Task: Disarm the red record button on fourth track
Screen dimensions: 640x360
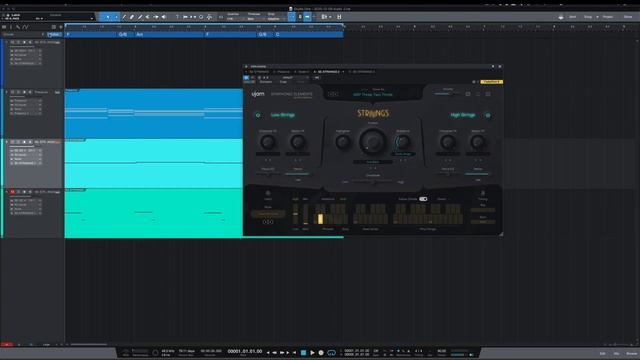Action: click(13, 192)
